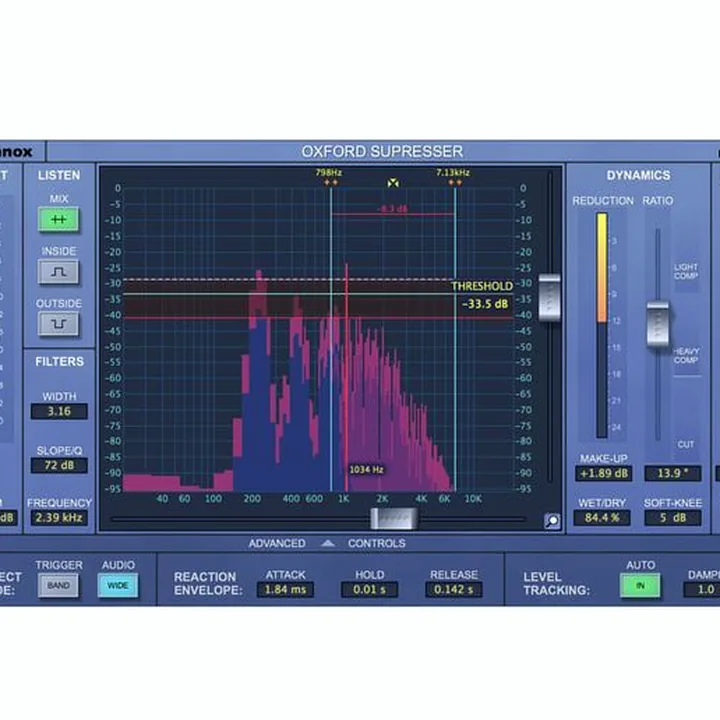Click the HOLD value 0.01 s
720x720 pixels.
(x=370, y=590)
